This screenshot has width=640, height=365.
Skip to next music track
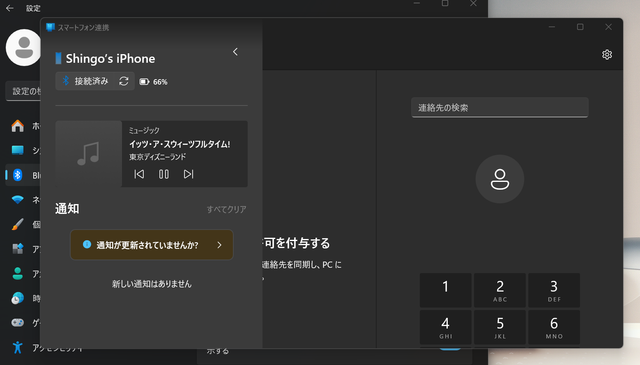point(188,174)
